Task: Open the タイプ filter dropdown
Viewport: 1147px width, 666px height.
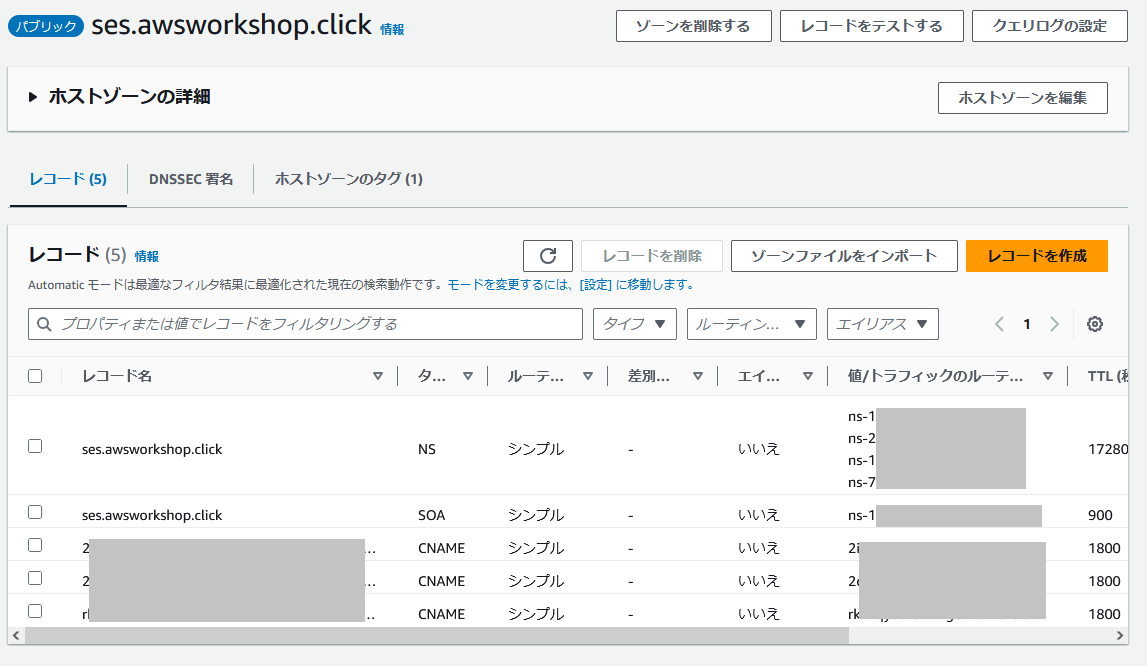Action: coord(634,324)
